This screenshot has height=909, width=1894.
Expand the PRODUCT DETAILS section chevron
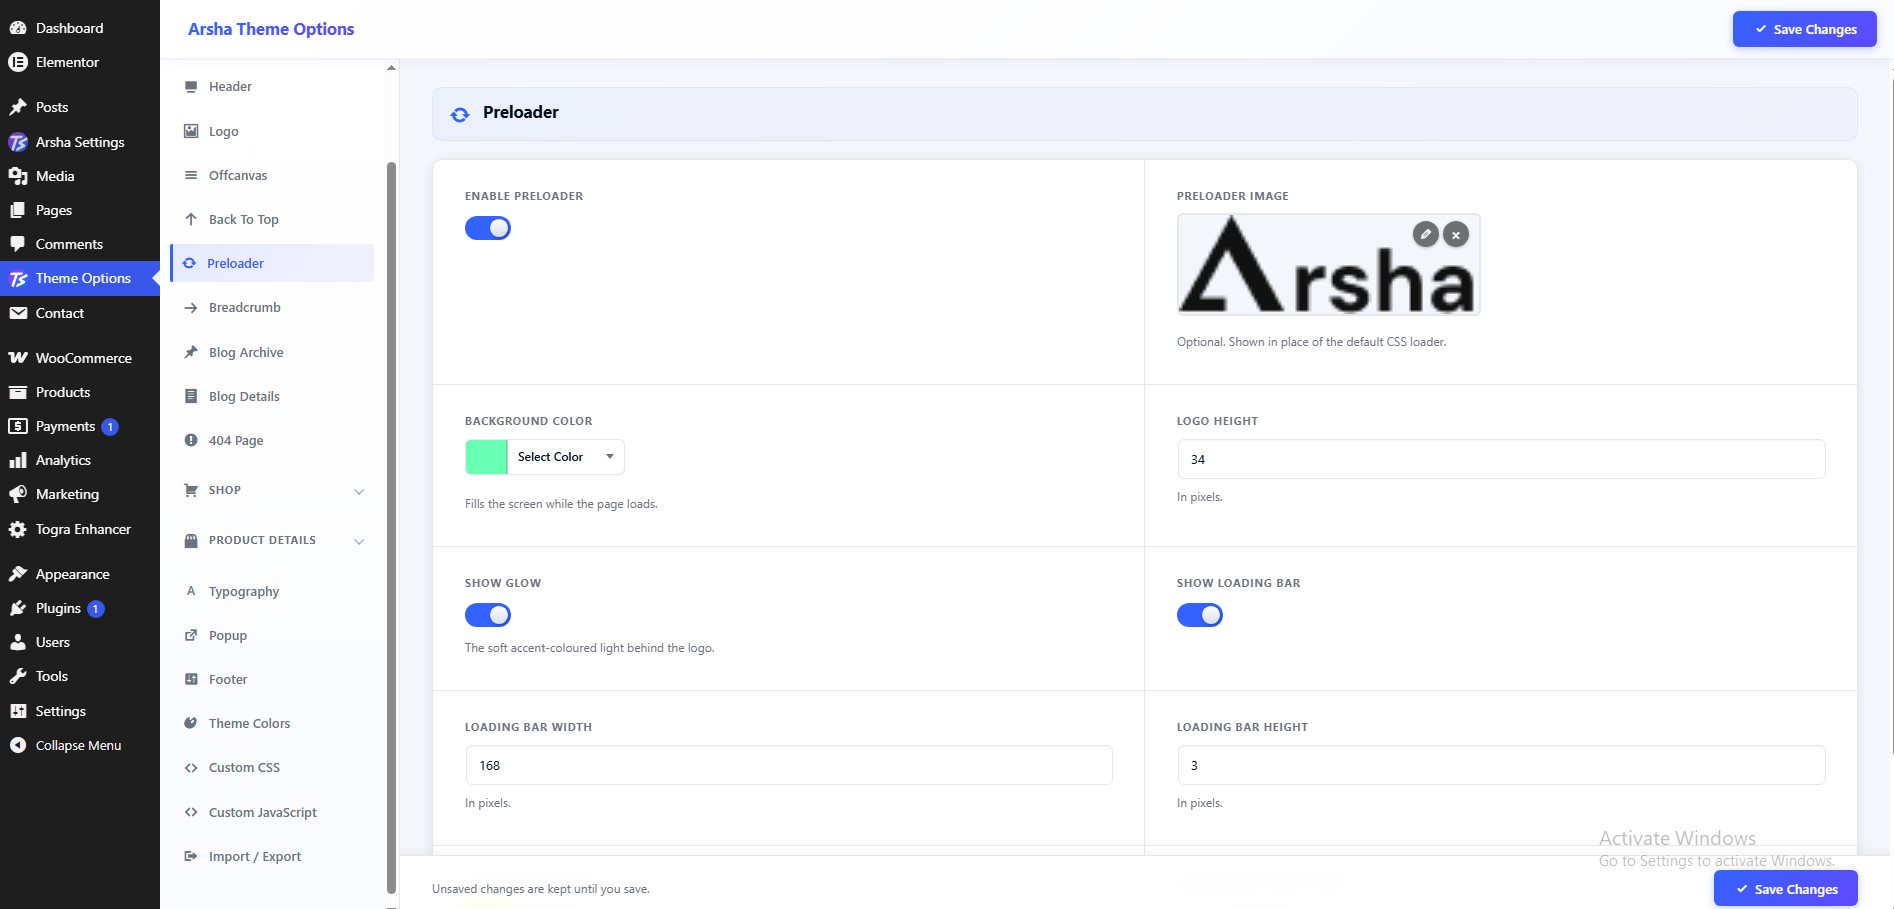click(359, 541)
